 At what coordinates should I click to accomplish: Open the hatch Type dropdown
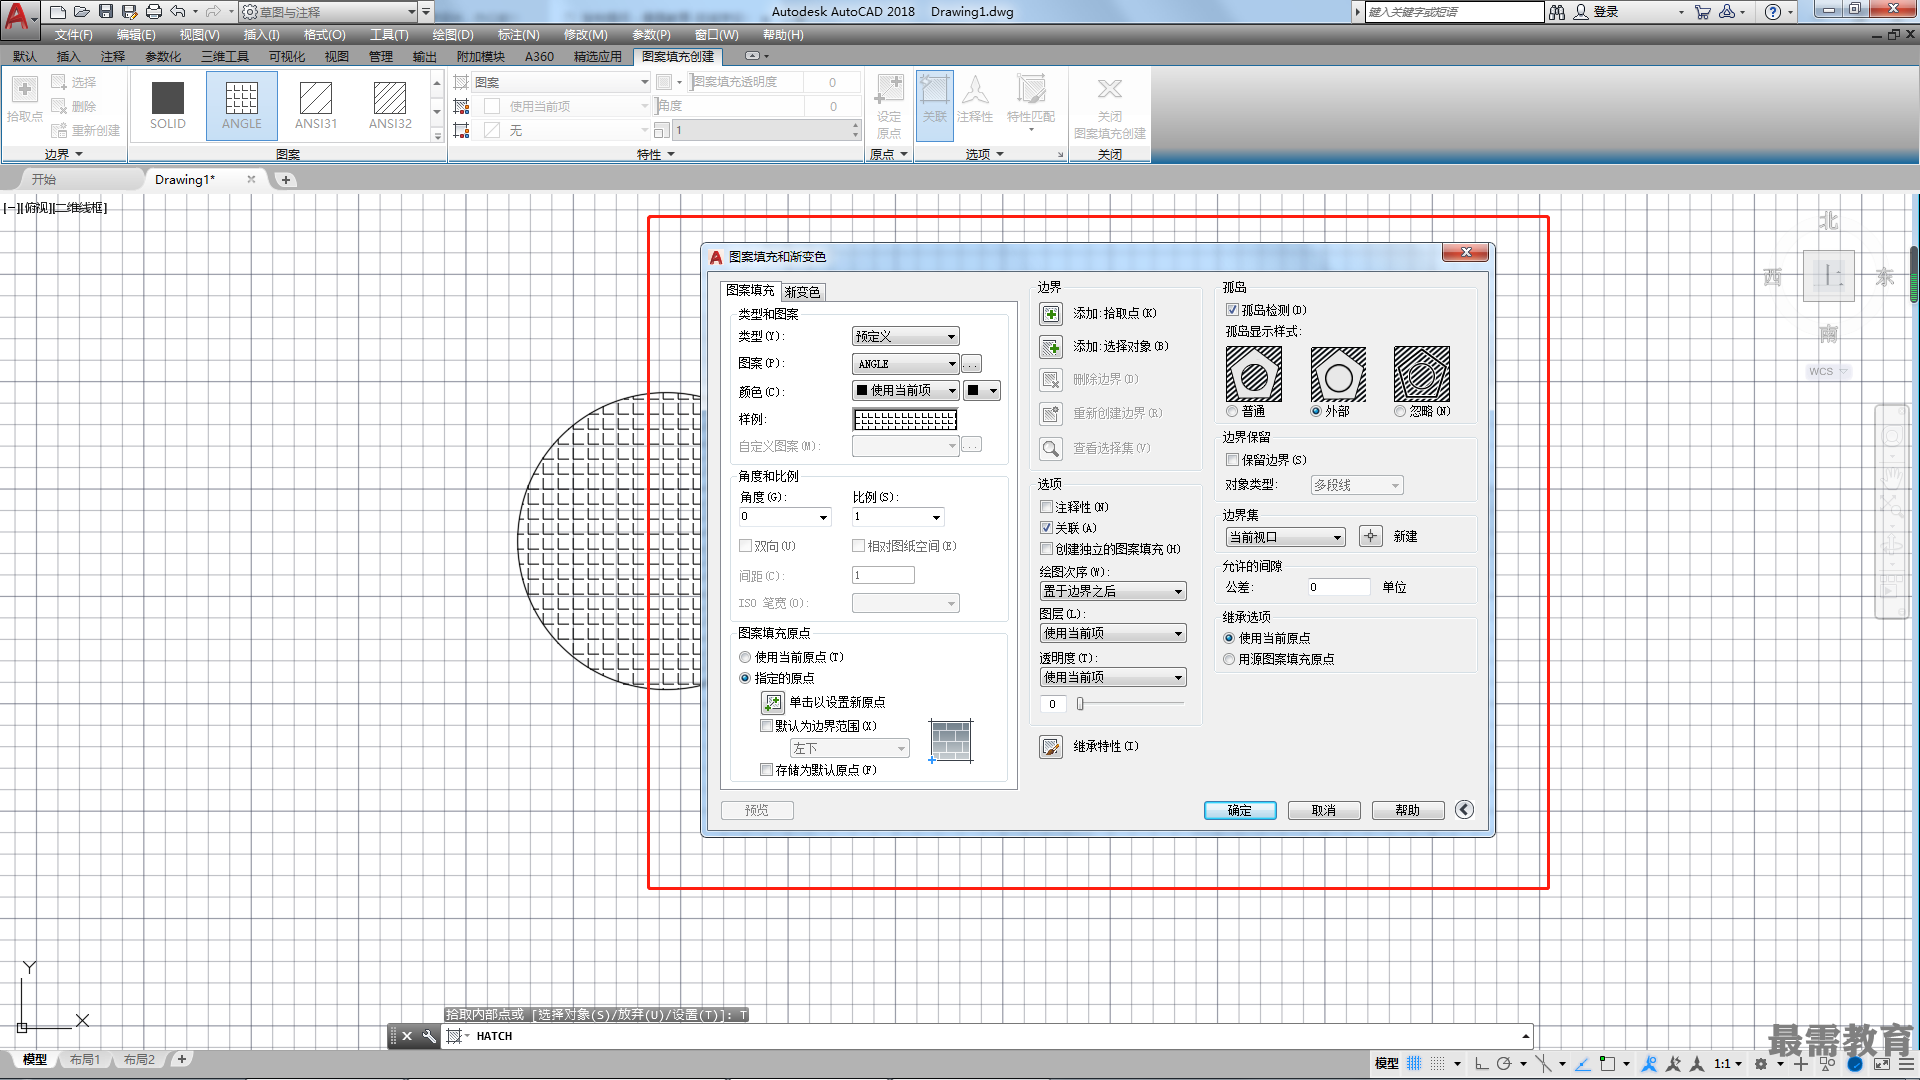click(x=906, y=337)
